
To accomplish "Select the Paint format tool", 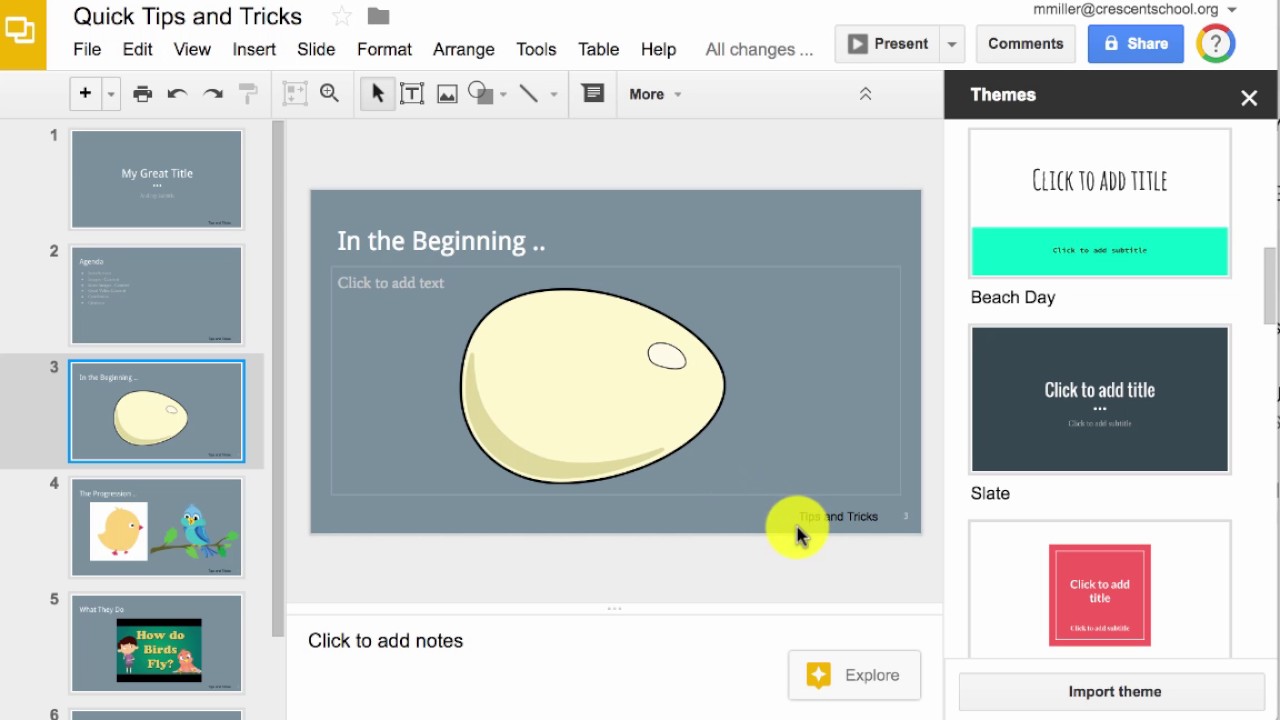I will point(248,94).
